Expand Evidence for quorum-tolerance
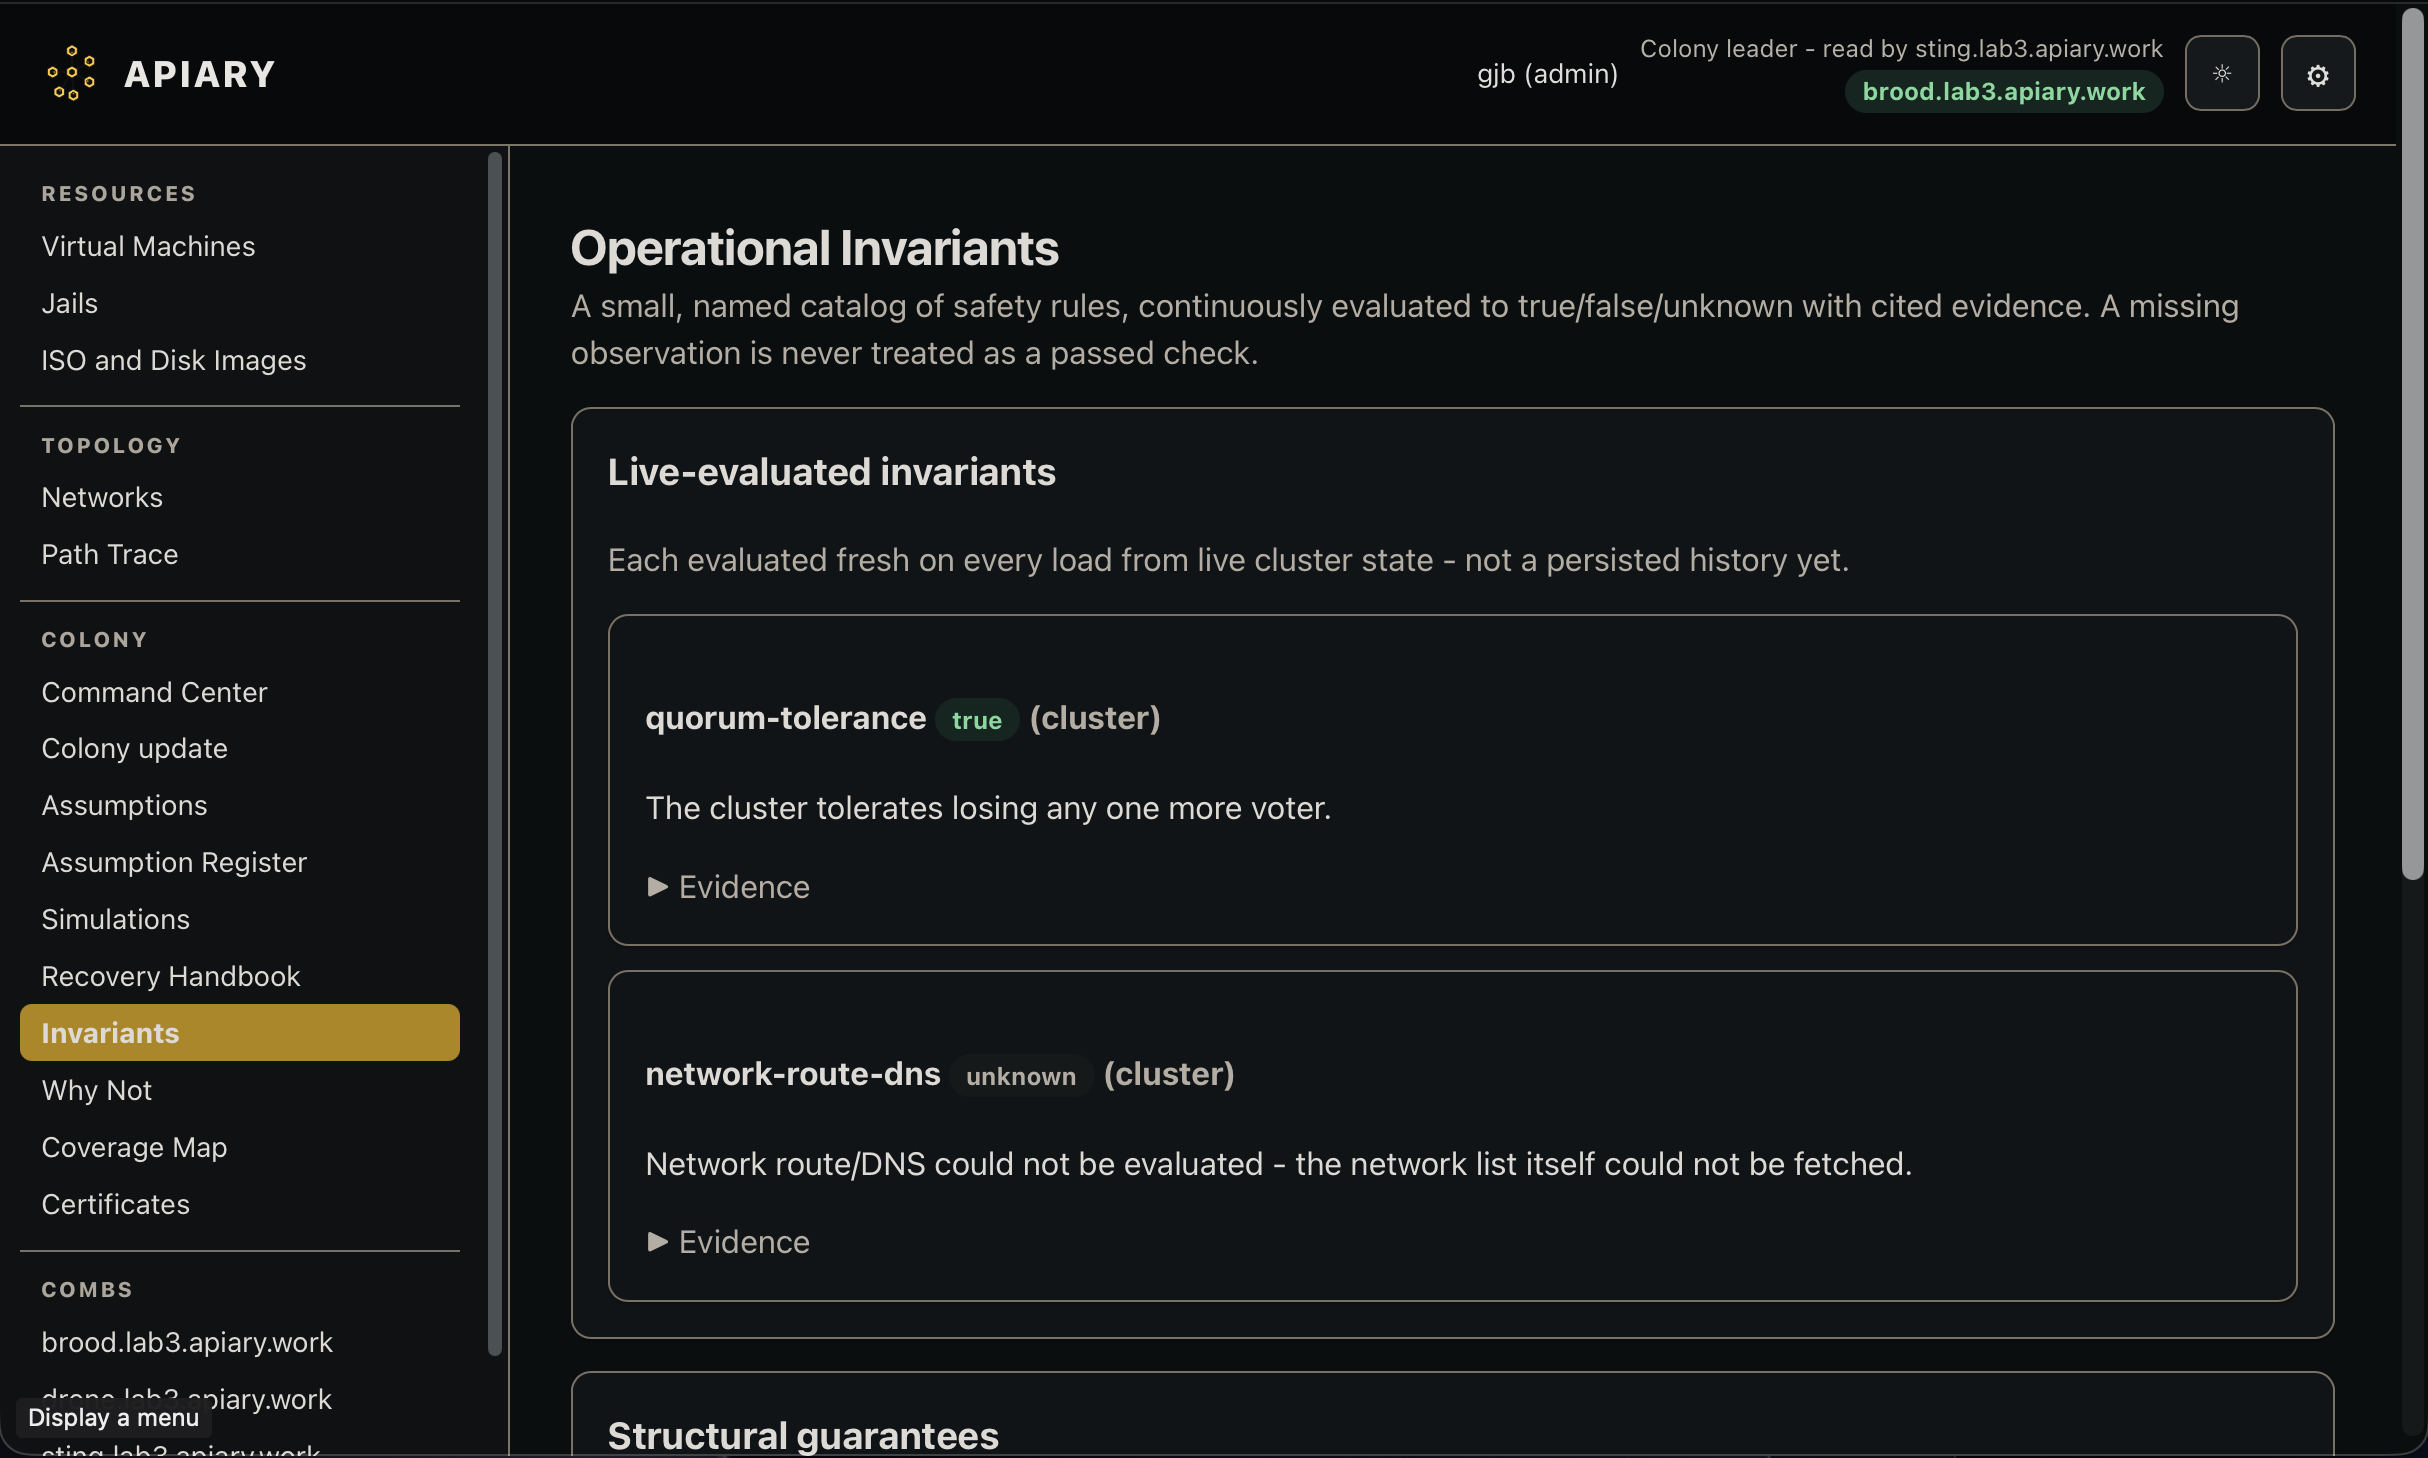This screenshot has height=1458, width=2428. click(x=728, y=886)
